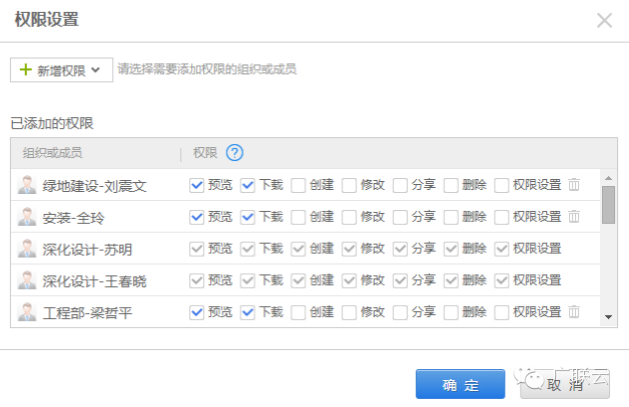Toggle 分享 for 安装-全玲

[x=399, y=217]
